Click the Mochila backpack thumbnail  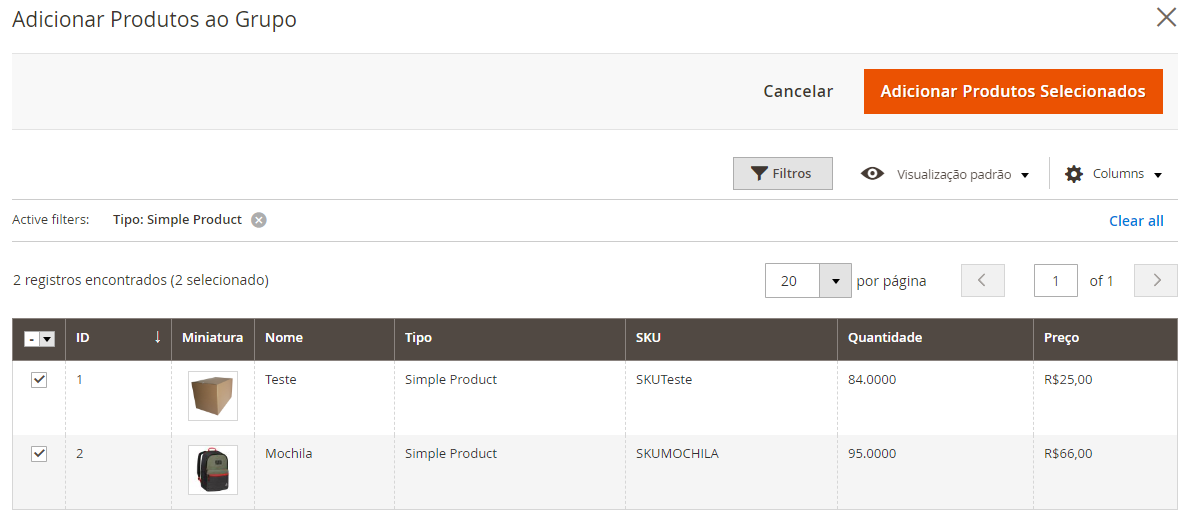(213, 470)
